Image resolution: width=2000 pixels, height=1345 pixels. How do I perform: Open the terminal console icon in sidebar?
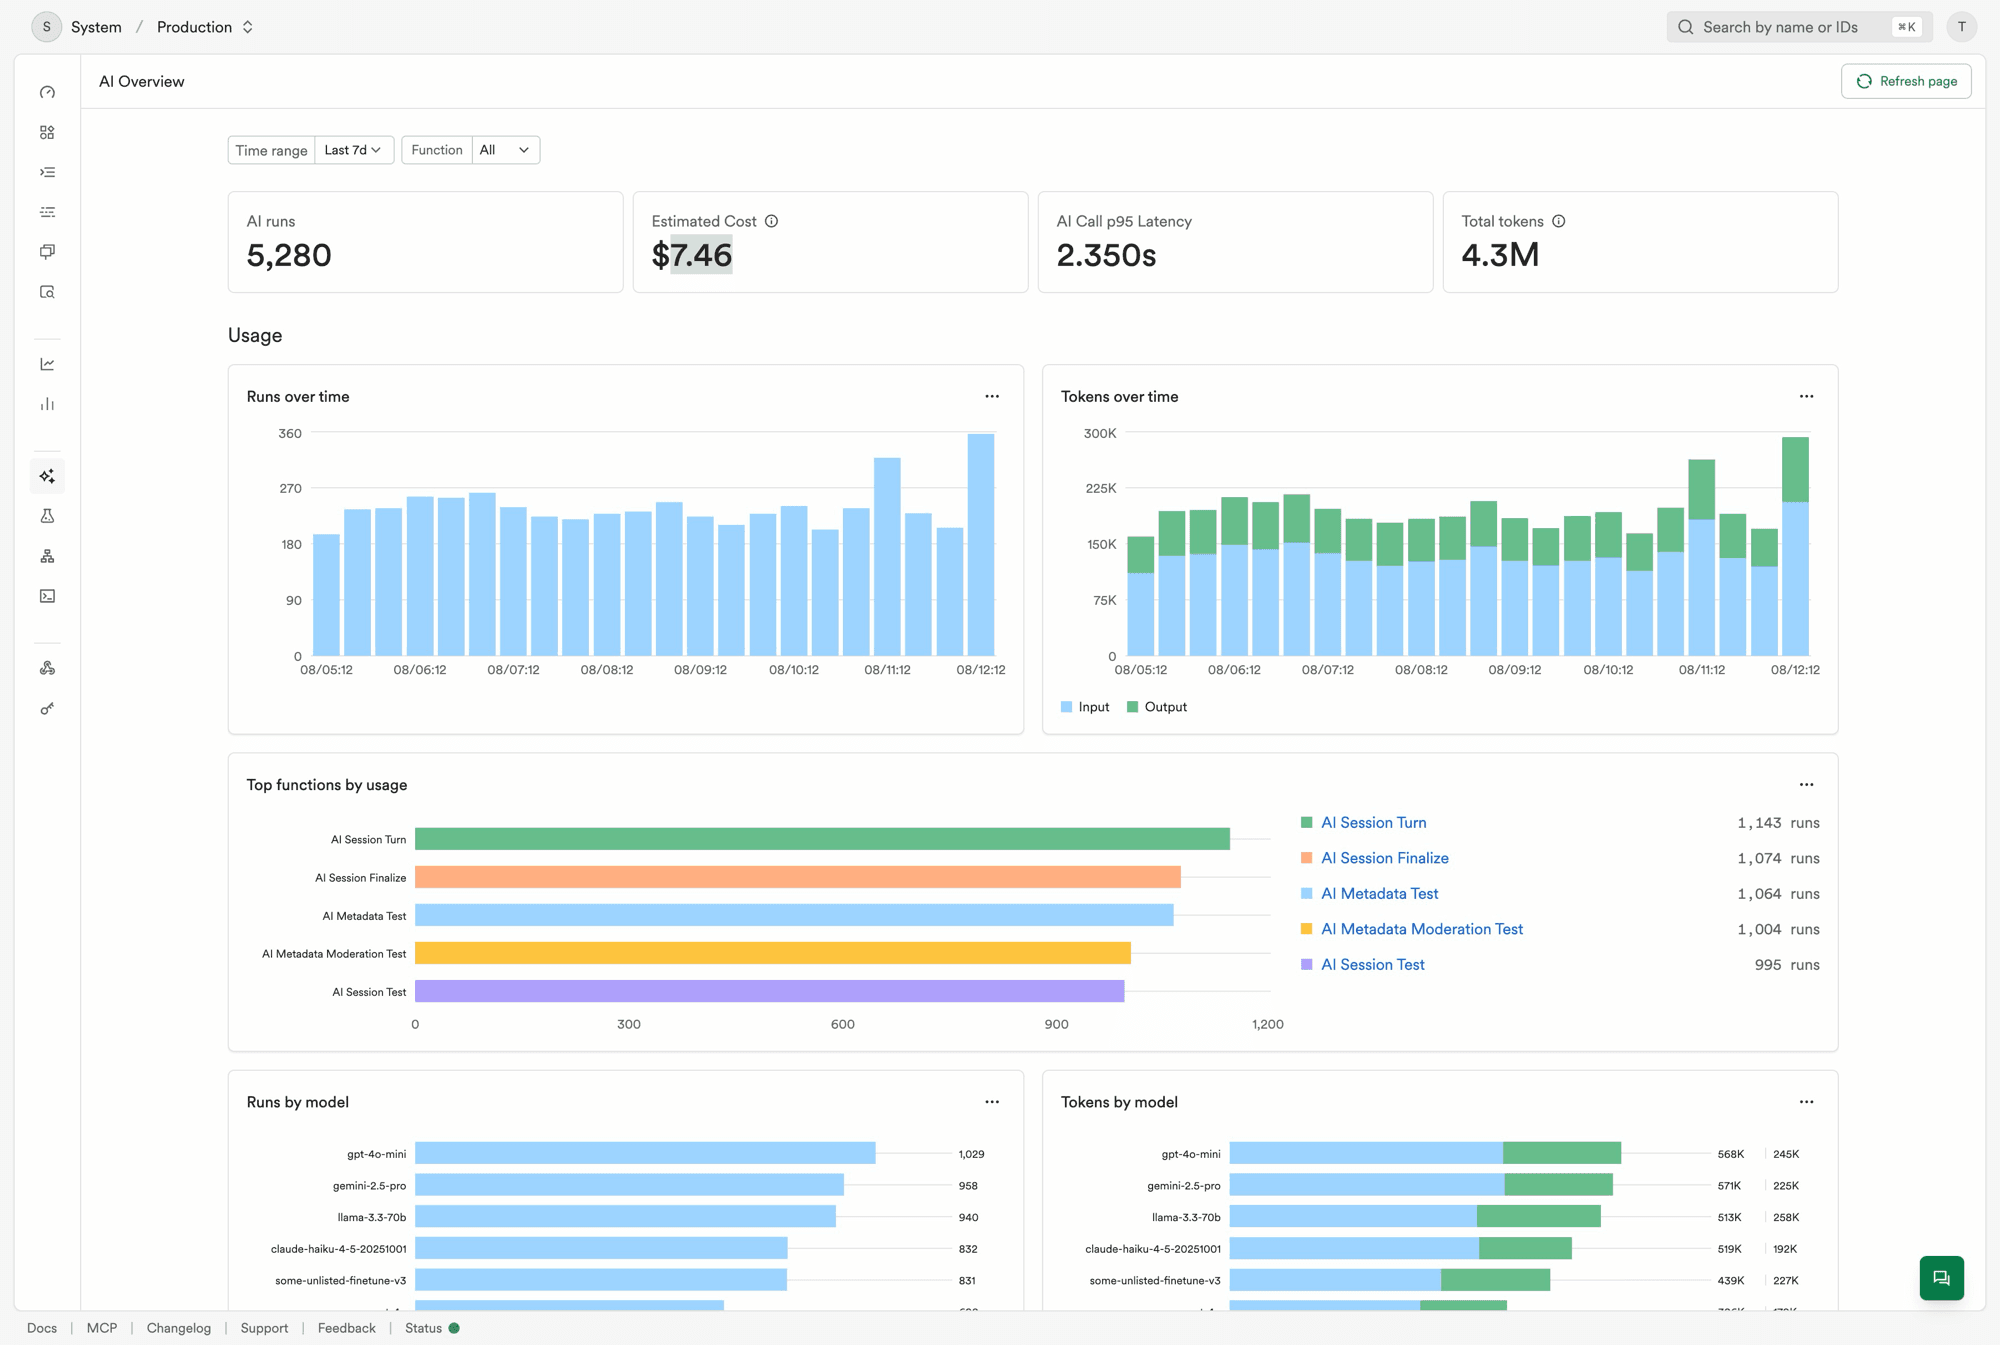click(x=47, y=596)
